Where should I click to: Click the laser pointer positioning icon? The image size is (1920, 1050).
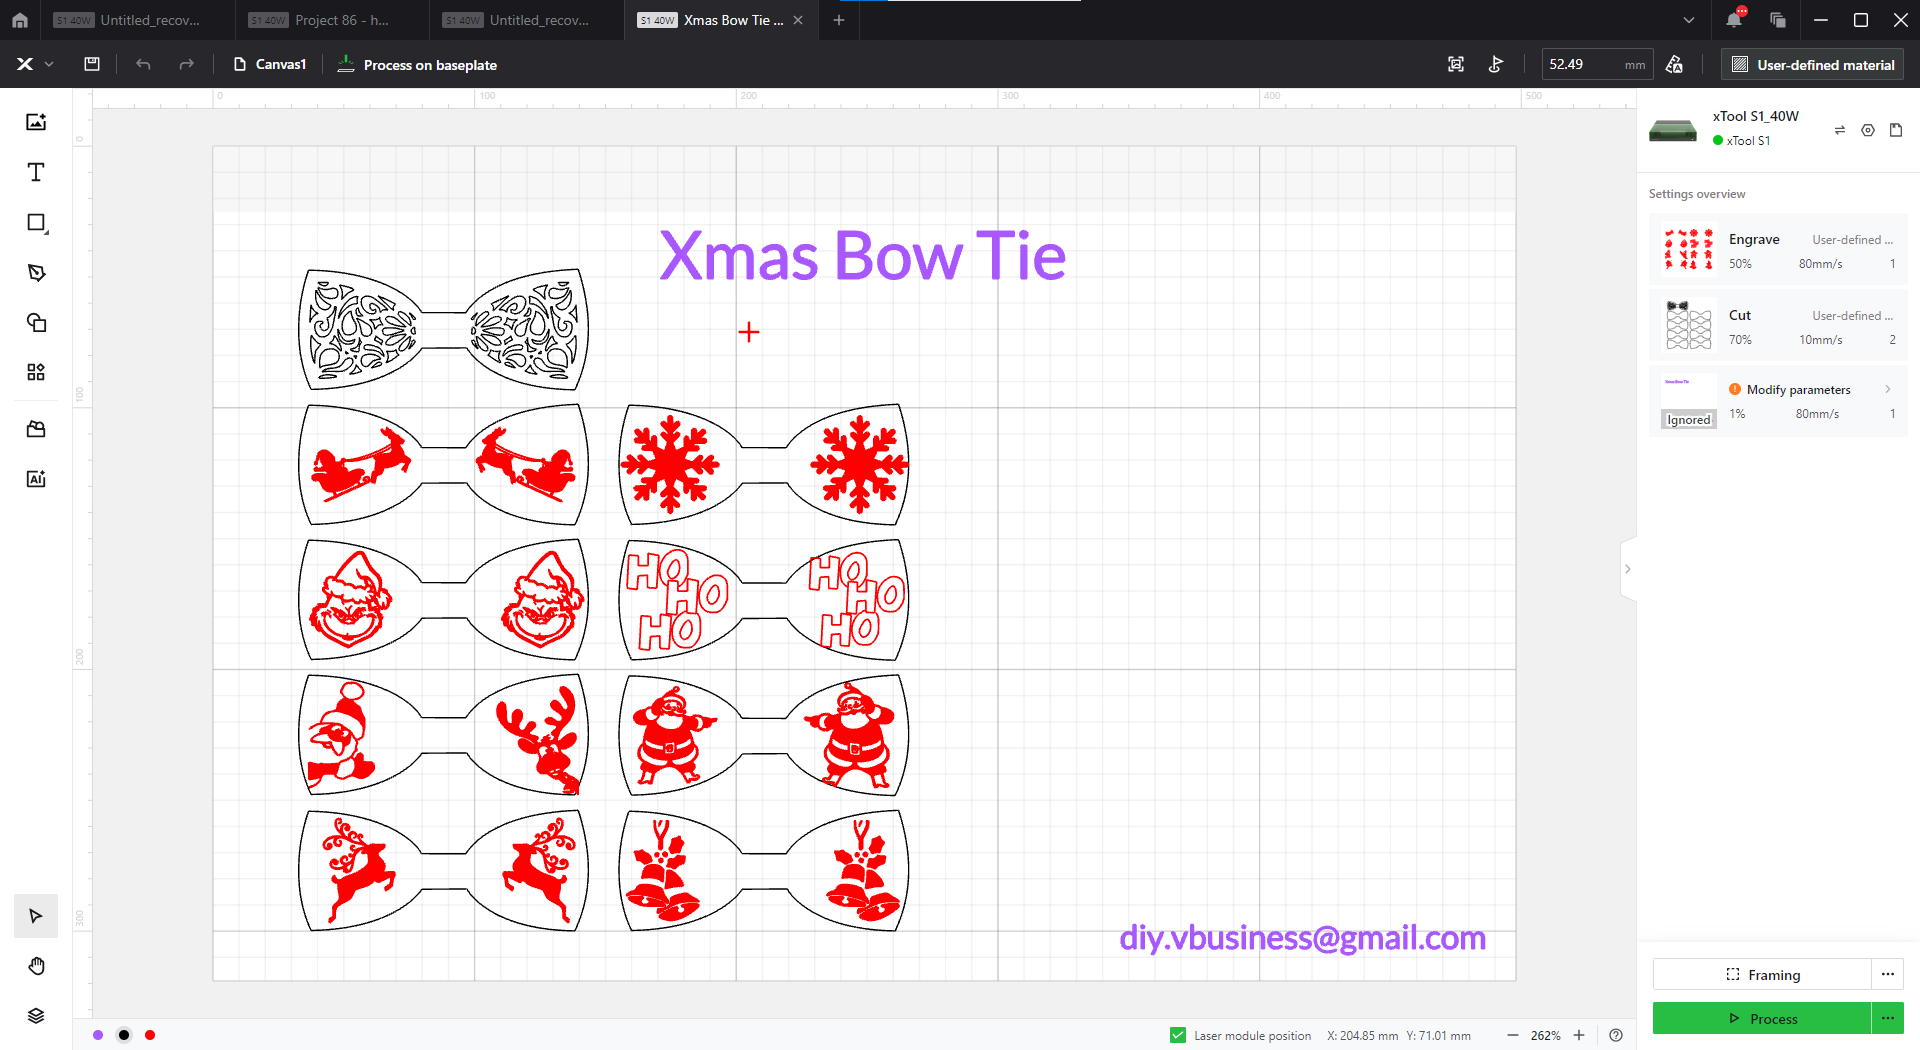click(1496, 64)
